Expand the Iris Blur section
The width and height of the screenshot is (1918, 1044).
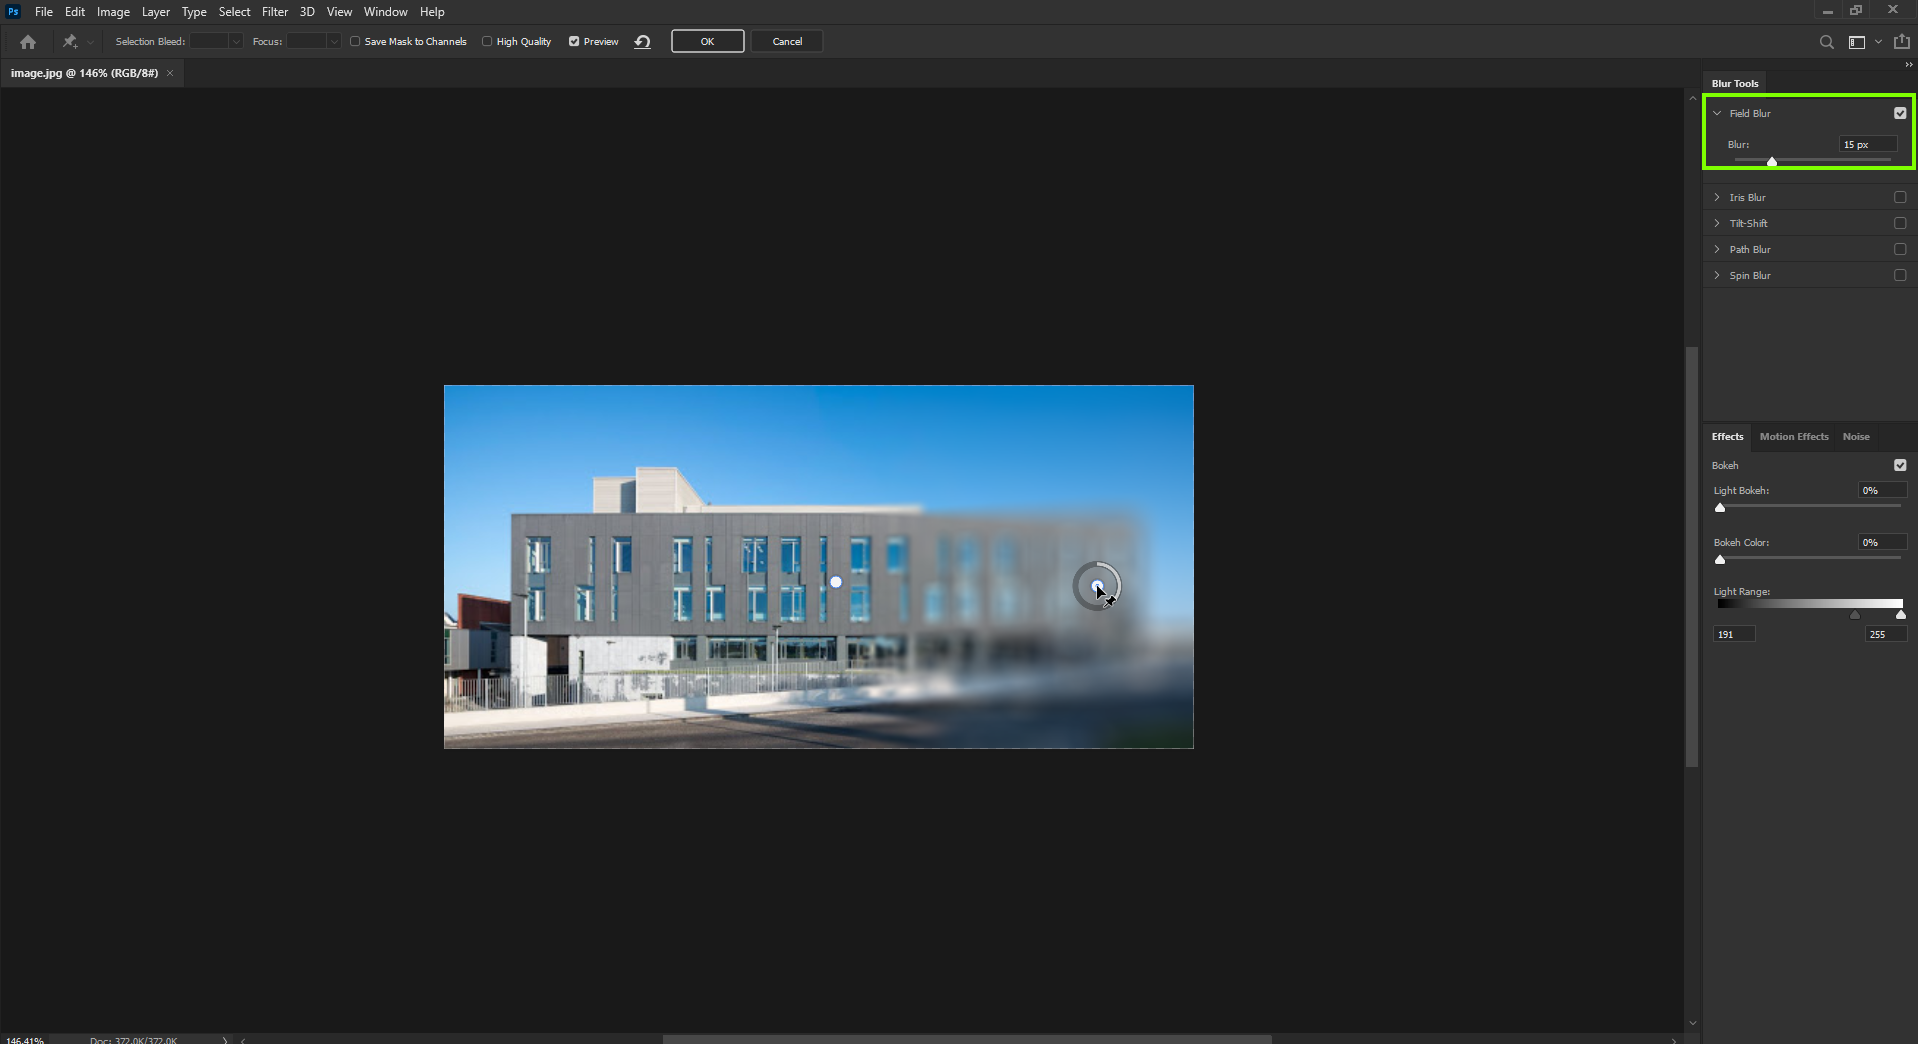[1716, 196]
